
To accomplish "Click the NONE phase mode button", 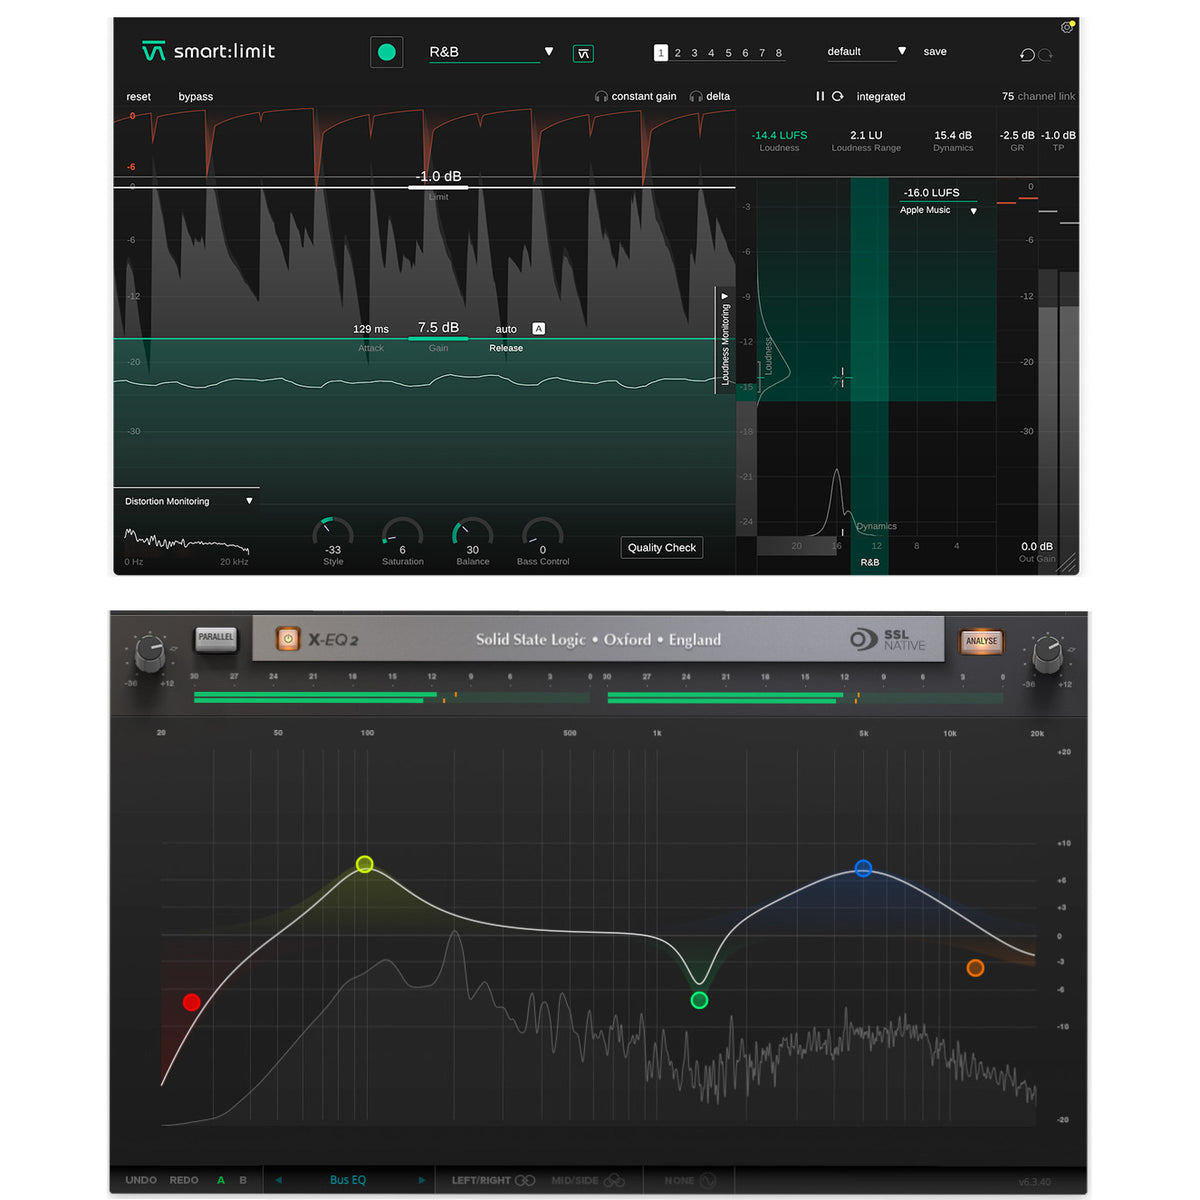I will coord(691,1180).
